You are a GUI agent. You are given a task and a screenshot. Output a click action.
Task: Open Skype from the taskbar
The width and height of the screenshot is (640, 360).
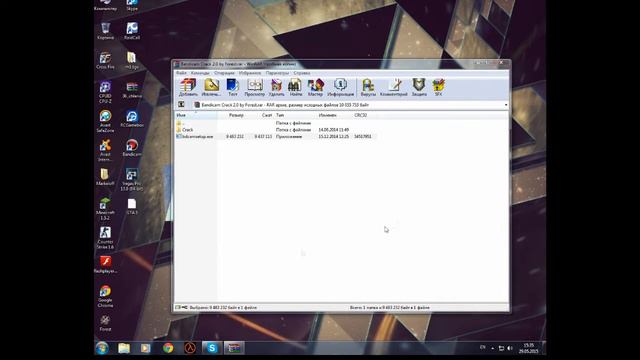coord(212,348)
